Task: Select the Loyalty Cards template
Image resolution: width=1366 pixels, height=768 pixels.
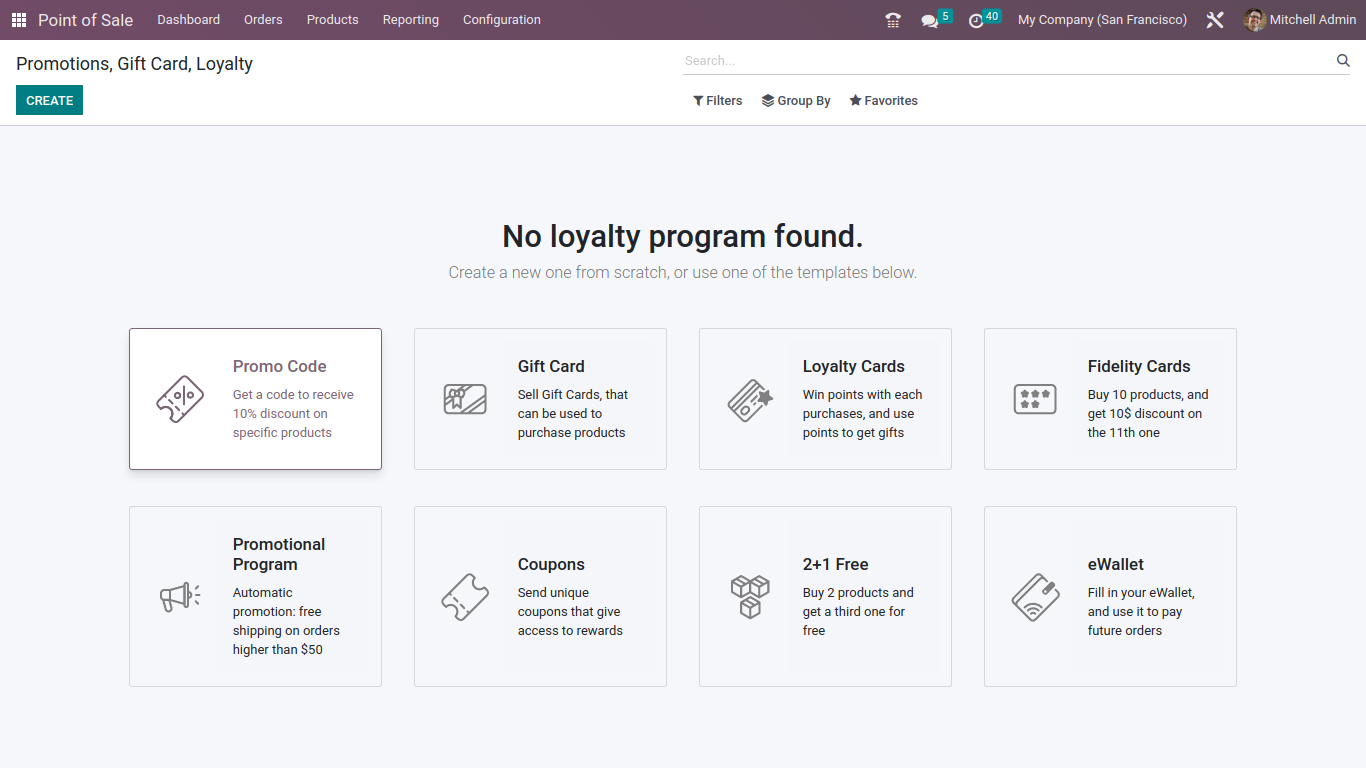Action: point(825,399)
